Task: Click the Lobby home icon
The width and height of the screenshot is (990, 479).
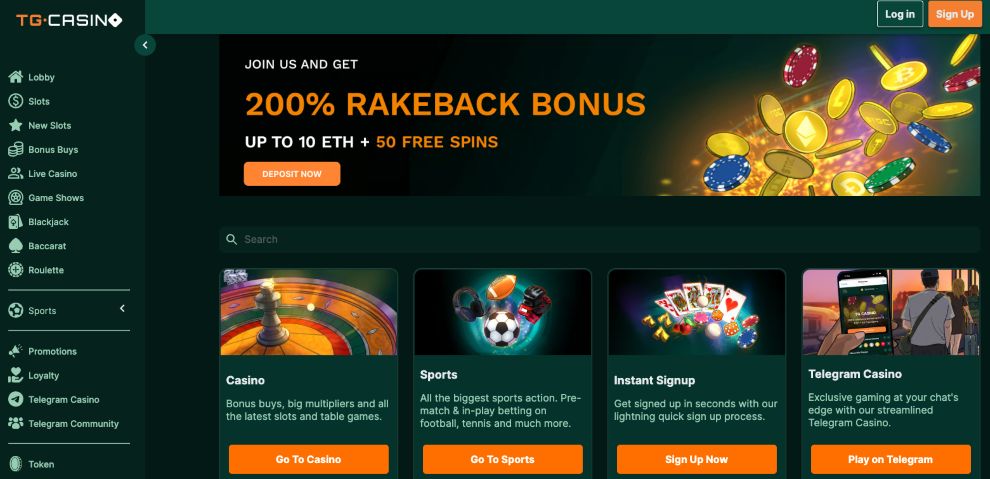Action: [x=16, y=77]
